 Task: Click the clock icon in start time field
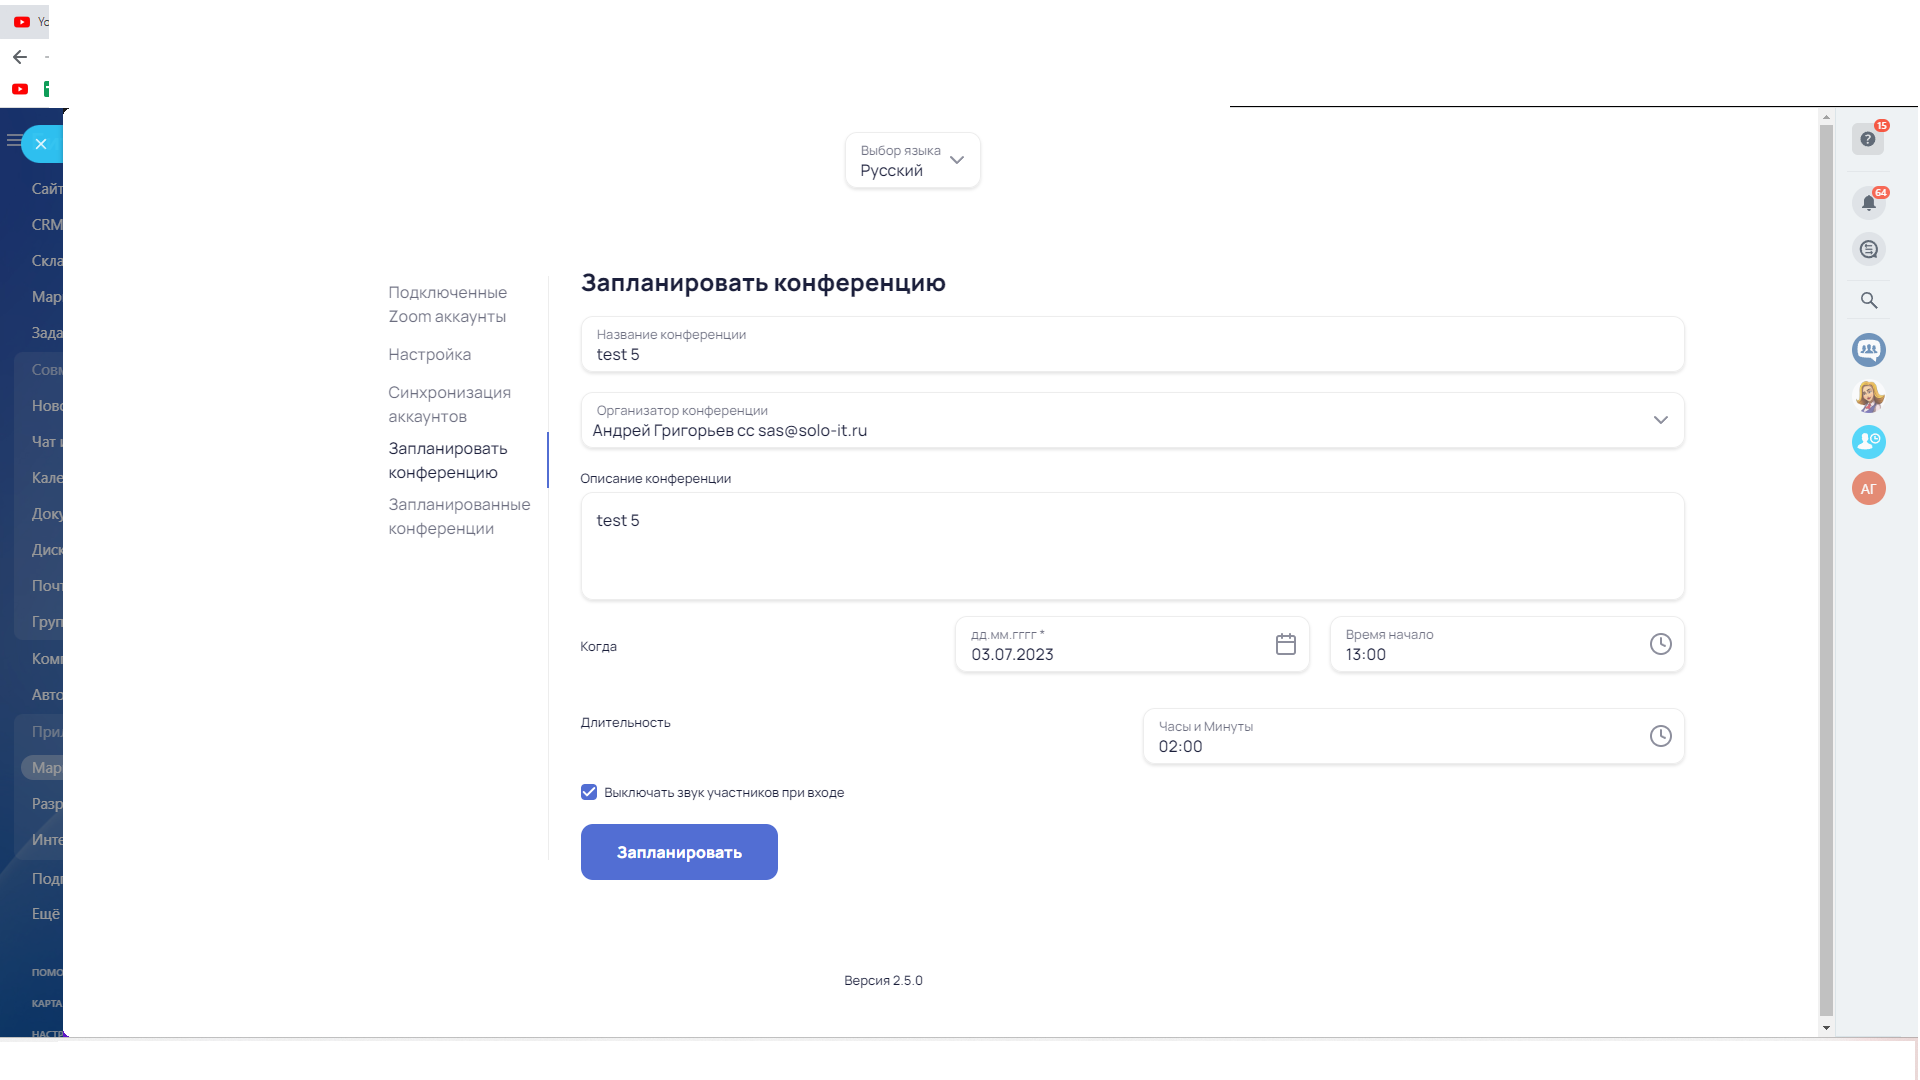click(x=1660, y=645)
